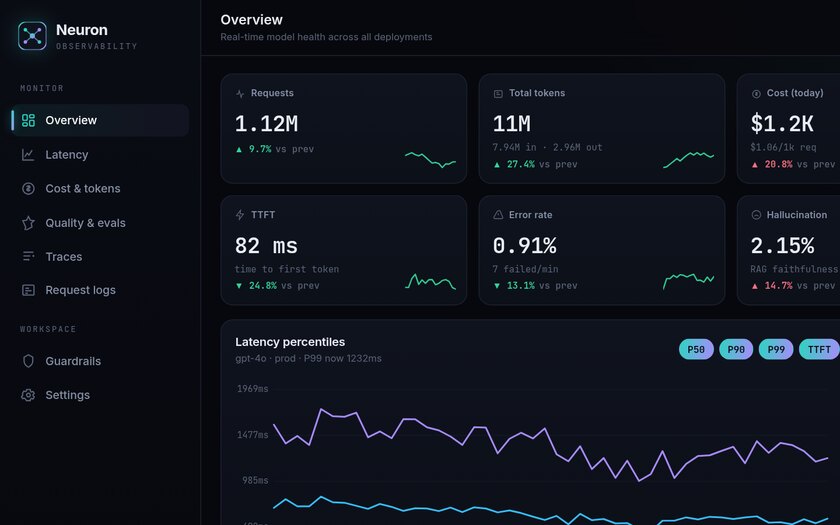Screen dimensions: 840x525
Task: Click 'gpt-4o · prod · P99 now 1232ms' subtitle
Action: pyautogui.click(x=309, y=358)
